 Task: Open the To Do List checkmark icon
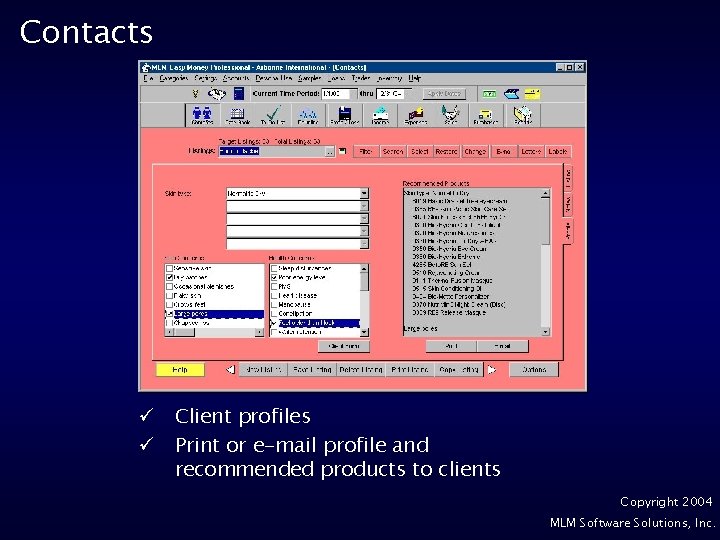273,115
